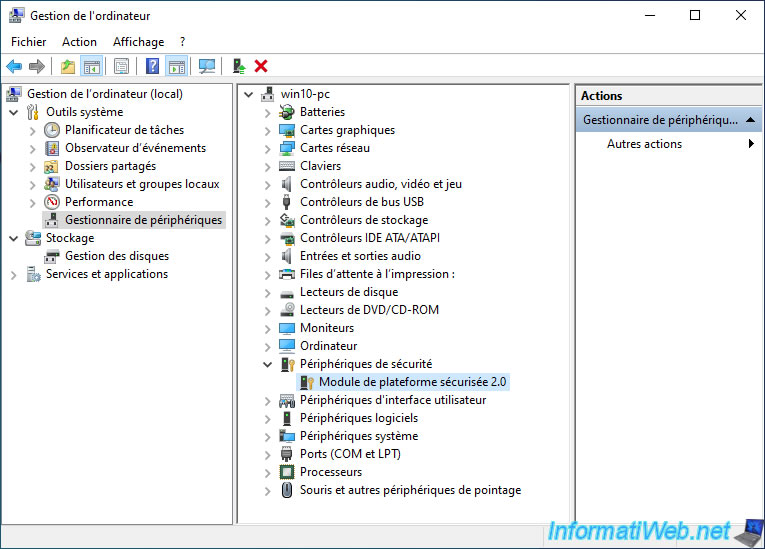Click the scan for hardware changes monitor icon
The width and height of the screenshot is (765, 549).
[207, 66]
